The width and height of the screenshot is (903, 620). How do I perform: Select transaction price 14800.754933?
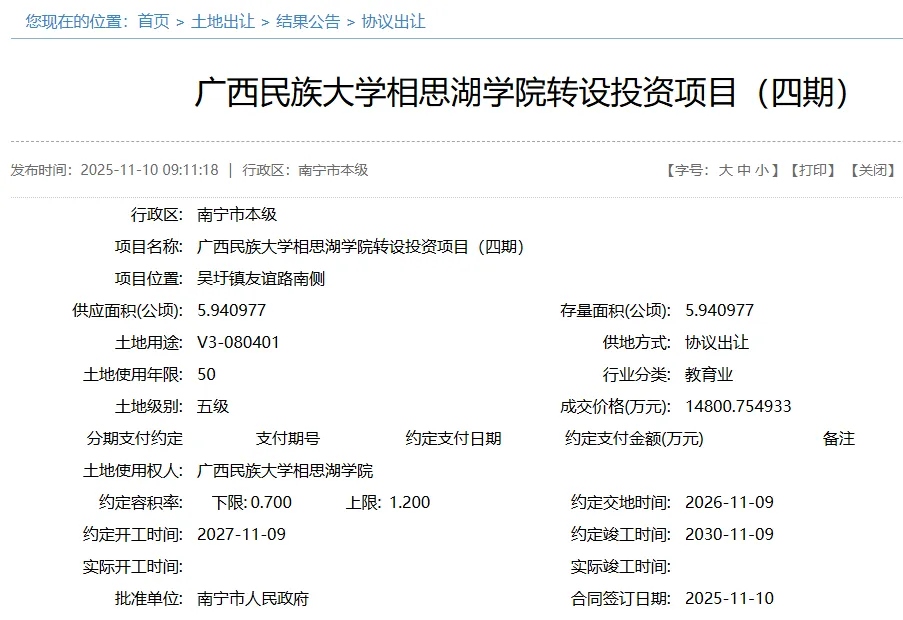[738, 406]
